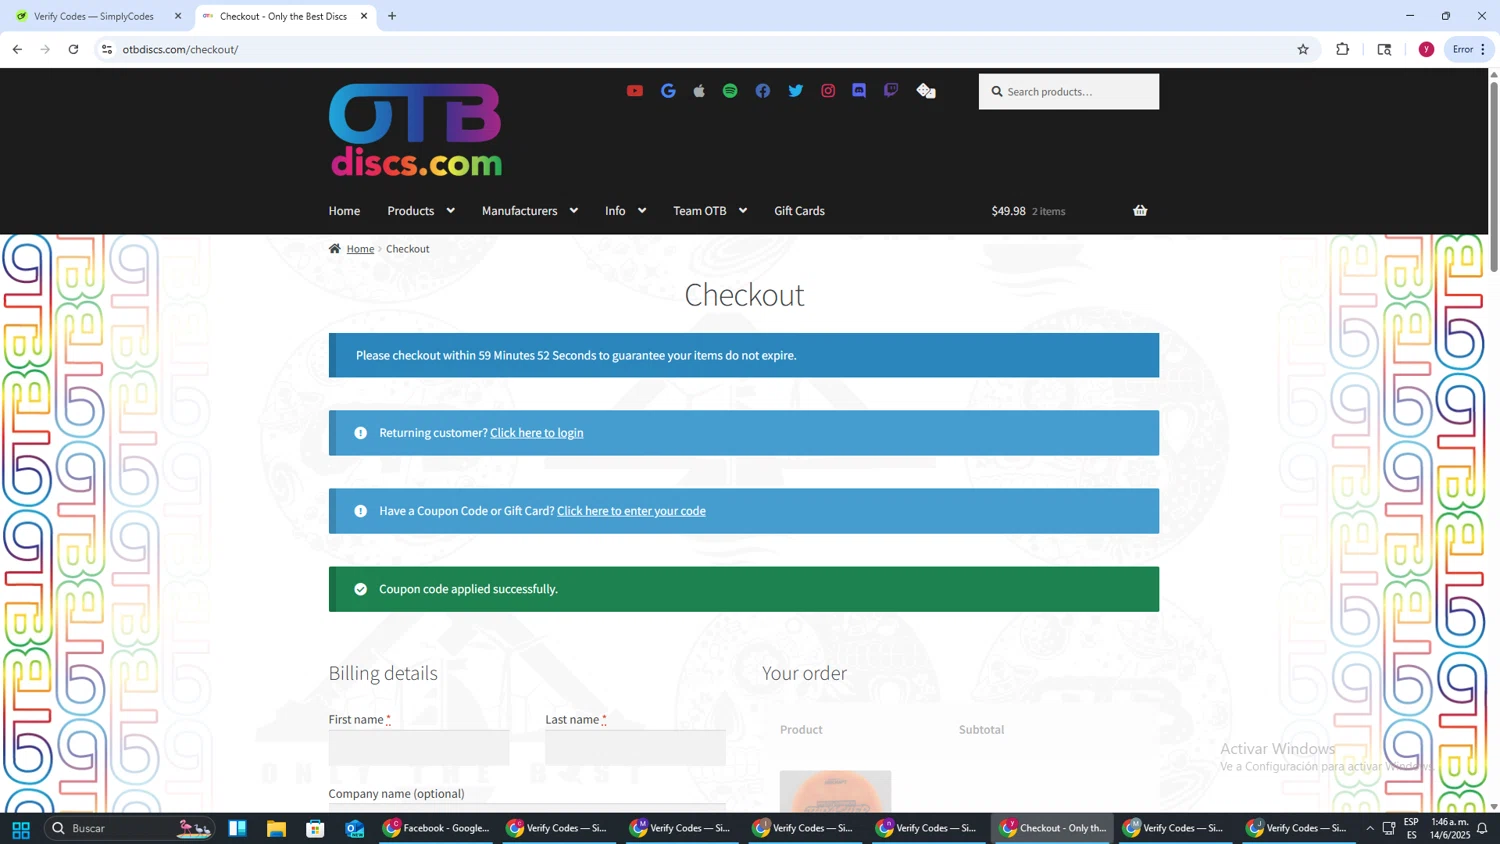Open the Spotify social icon
Screen dimensions: 1500x844
click(730, 91)
